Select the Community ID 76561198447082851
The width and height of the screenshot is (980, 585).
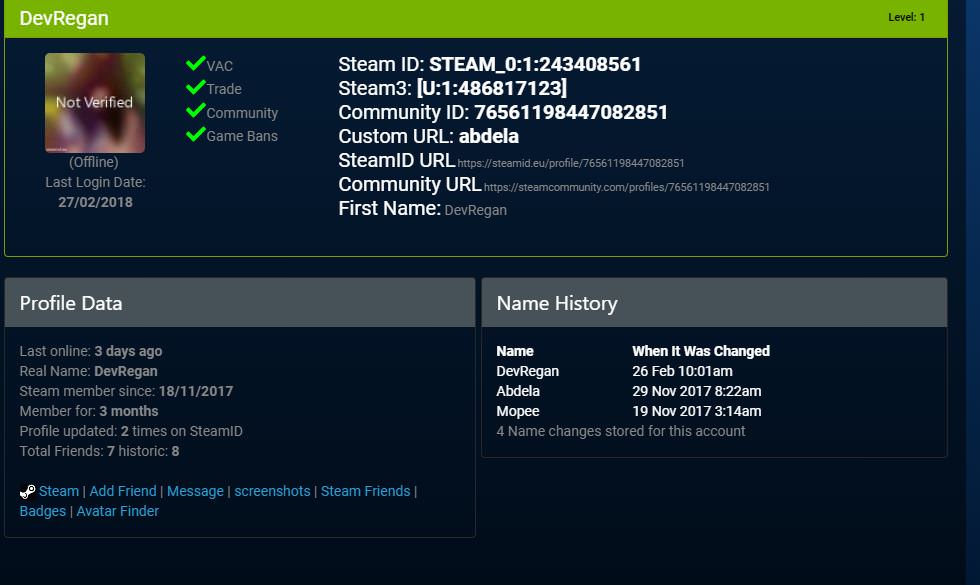click(571, 112)
